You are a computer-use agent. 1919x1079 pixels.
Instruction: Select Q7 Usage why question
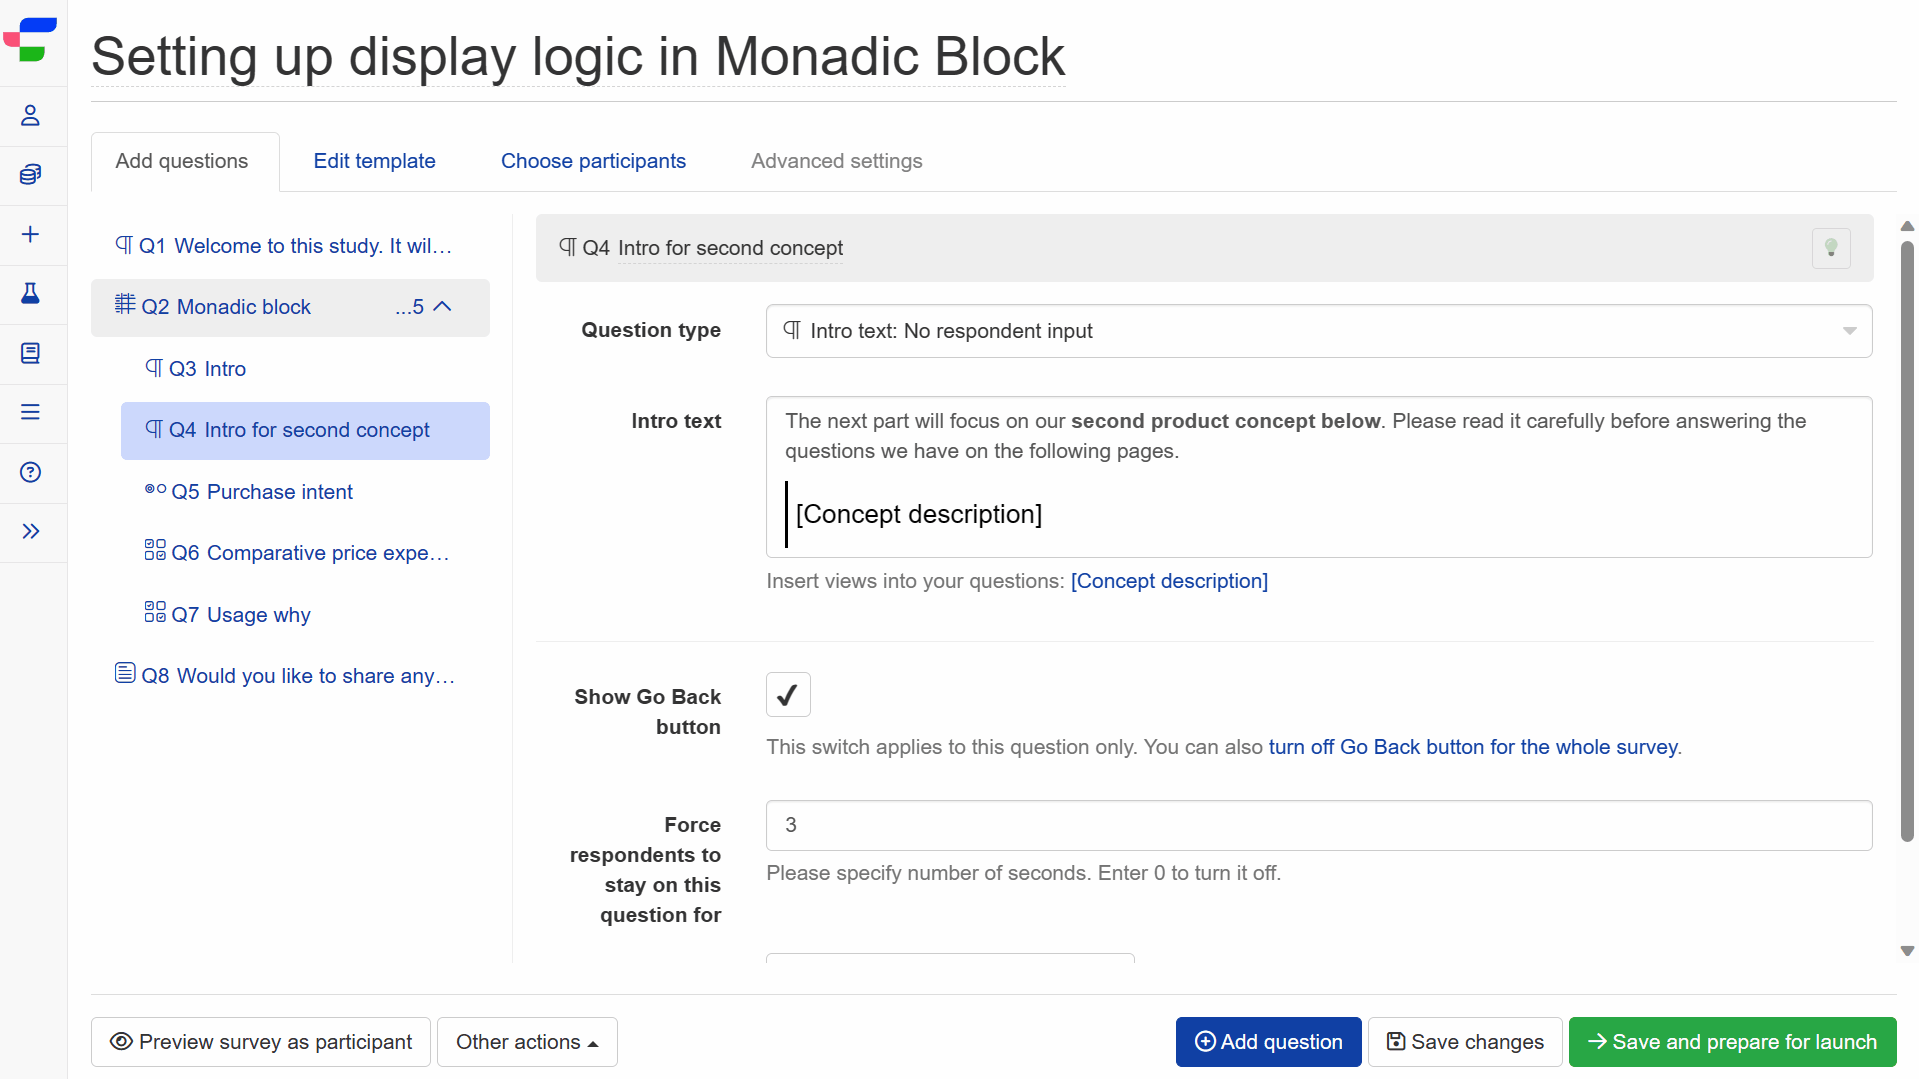point(305,615)
